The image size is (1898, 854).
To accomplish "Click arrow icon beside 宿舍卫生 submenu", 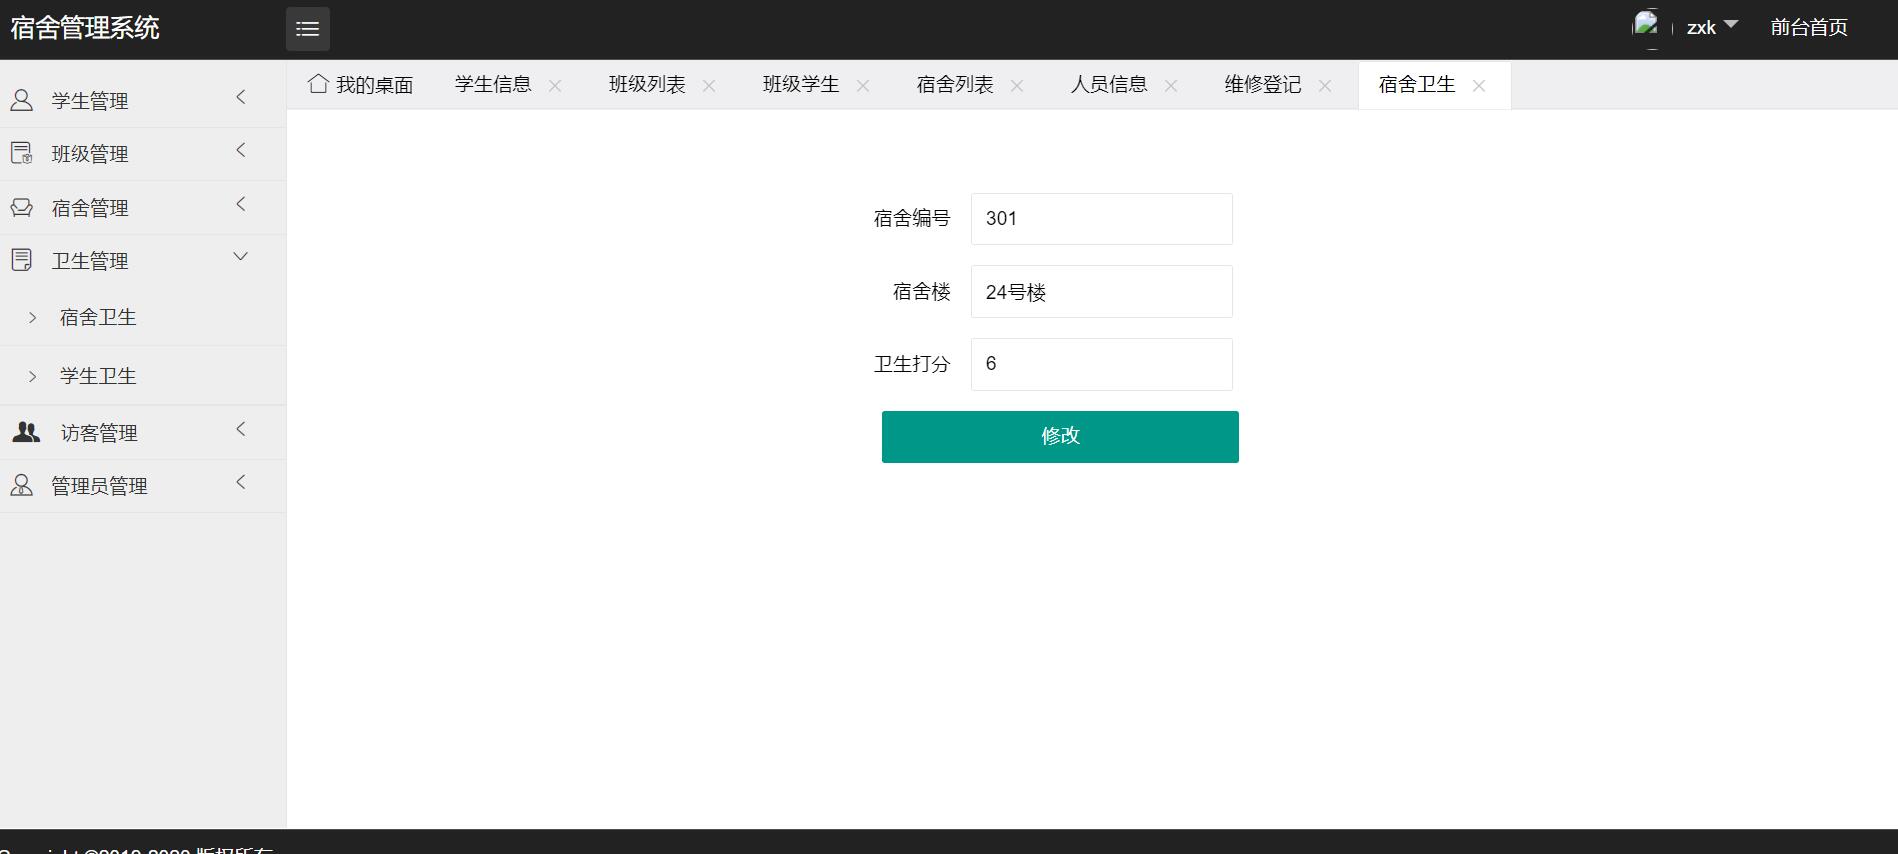I will pos(33,317).
